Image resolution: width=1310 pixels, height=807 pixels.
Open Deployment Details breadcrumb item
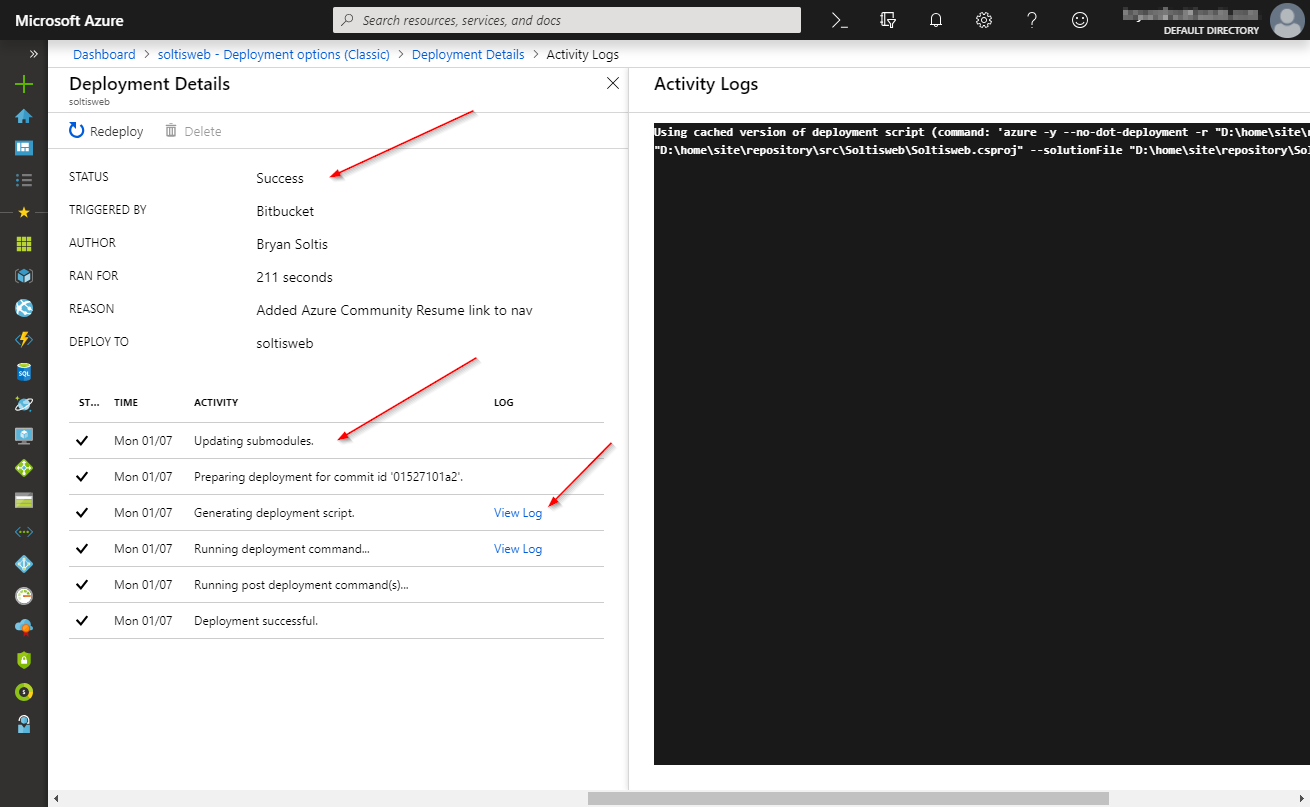click(x=467, y=54)
